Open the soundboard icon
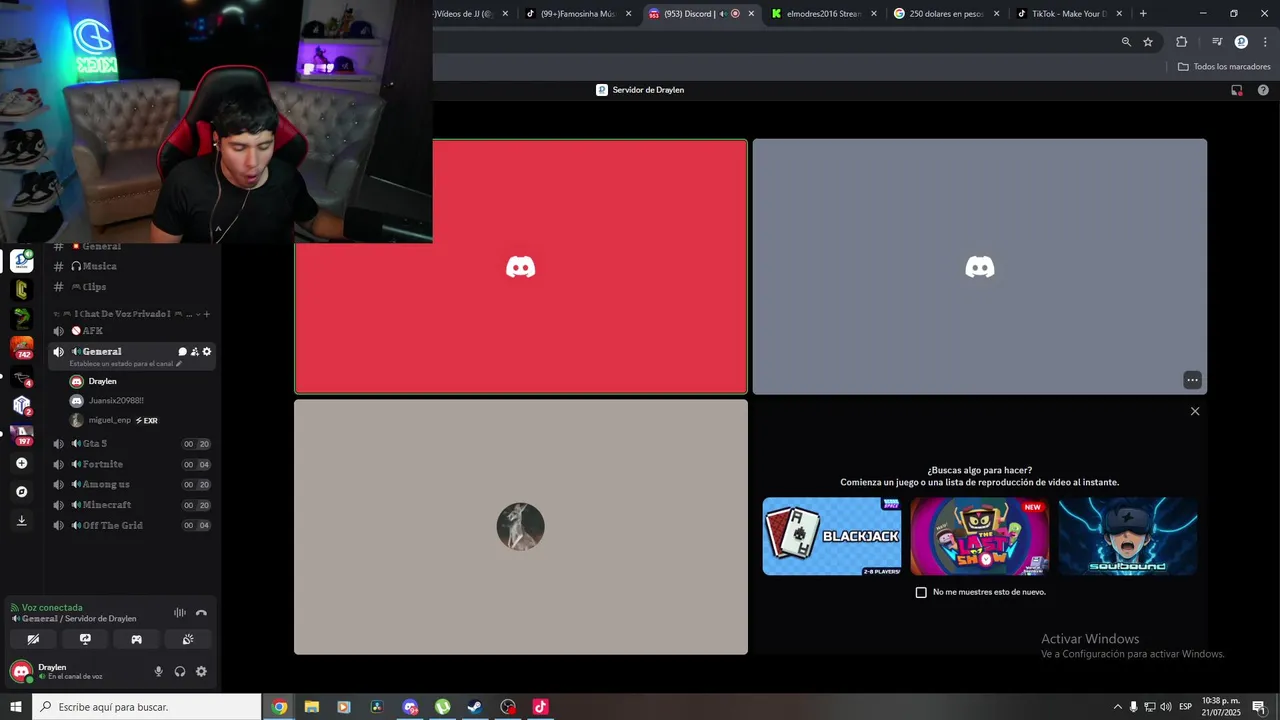This screenshot has height=720, width=1280. tap(188, 639)
